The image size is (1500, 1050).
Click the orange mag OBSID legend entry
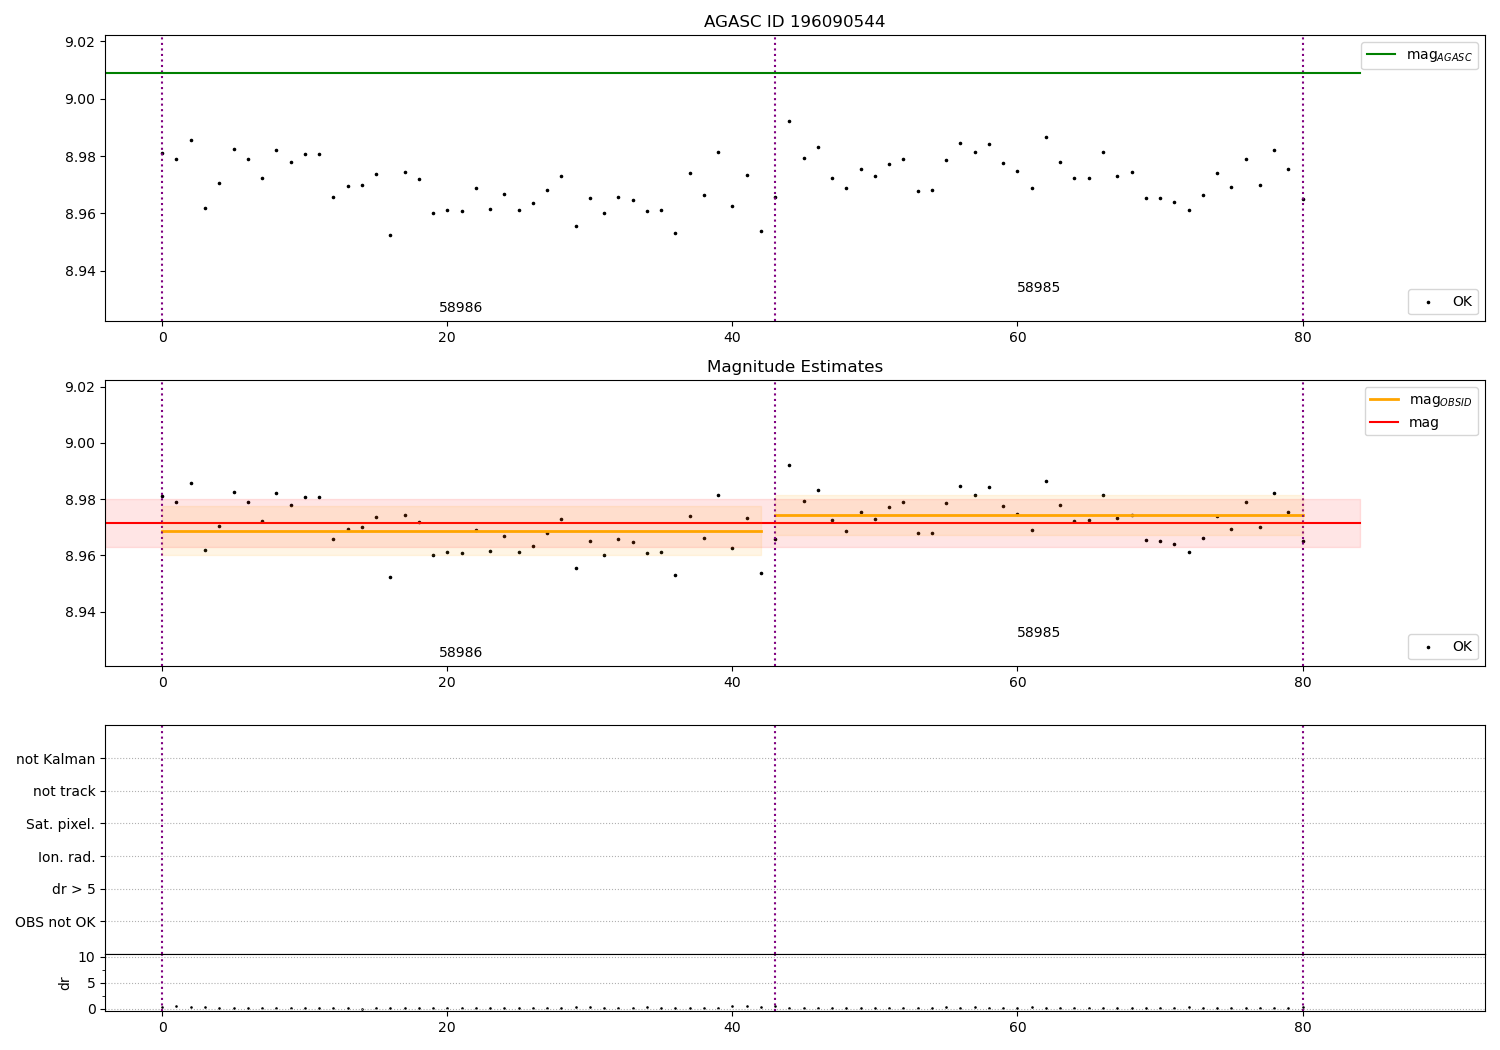click(x=1421, y=400)
